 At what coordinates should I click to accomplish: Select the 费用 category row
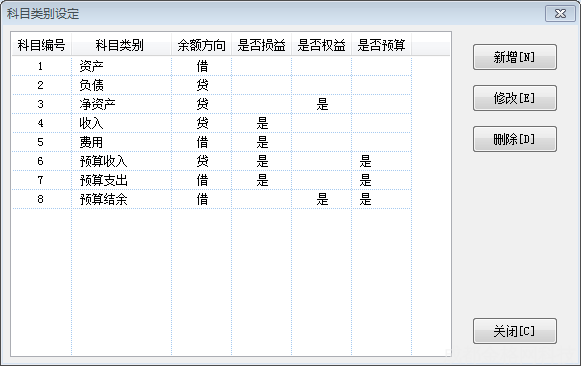click(x=212, y=142)
